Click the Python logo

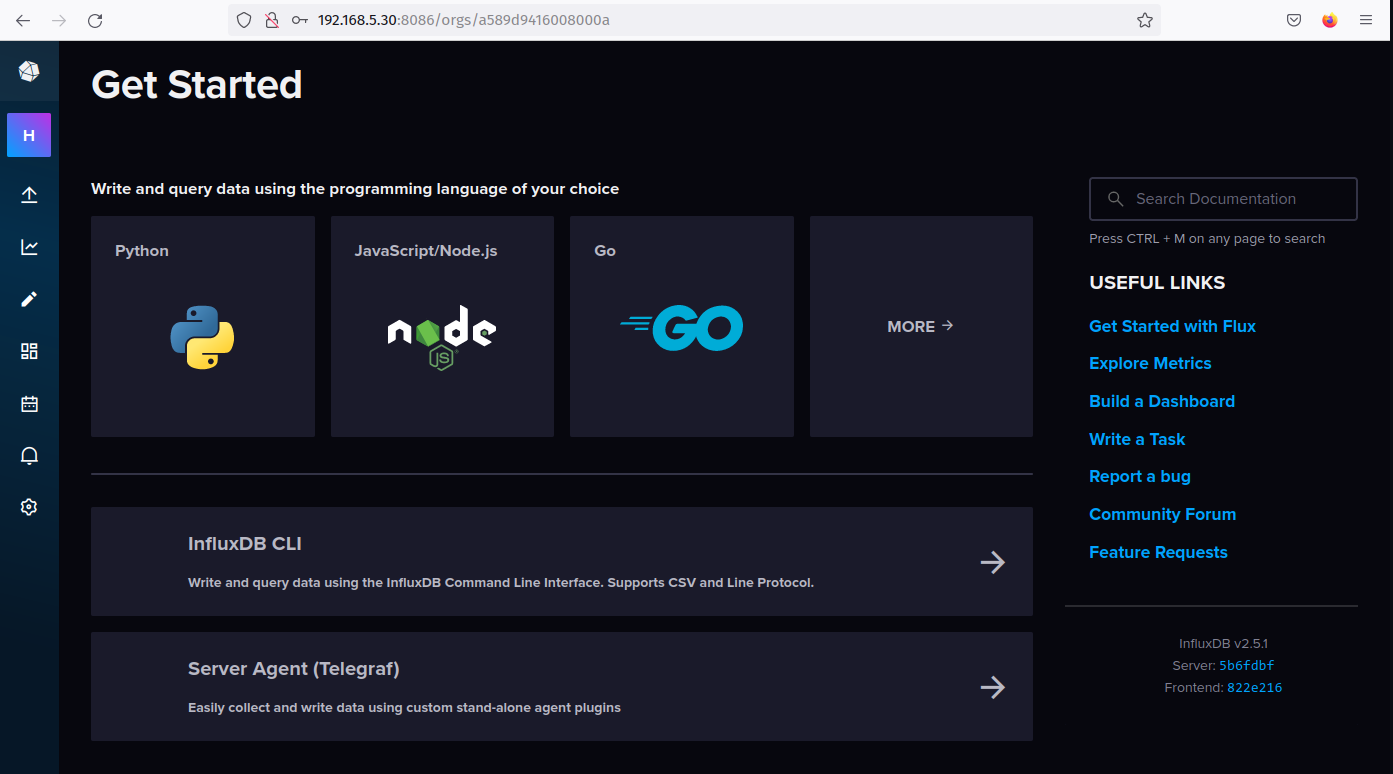click(x=202, y=338)
